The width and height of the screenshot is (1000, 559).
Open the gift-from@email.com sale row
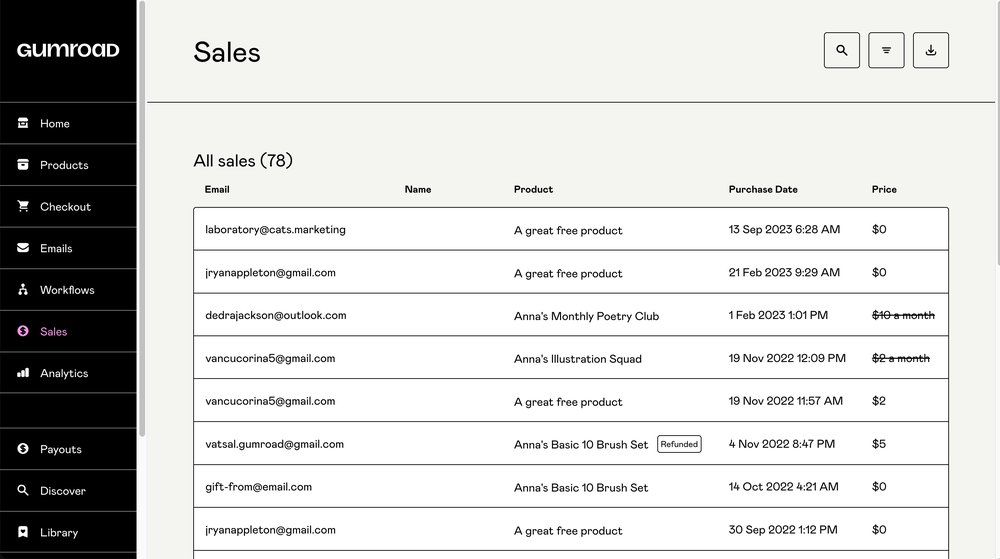[571, 486]
